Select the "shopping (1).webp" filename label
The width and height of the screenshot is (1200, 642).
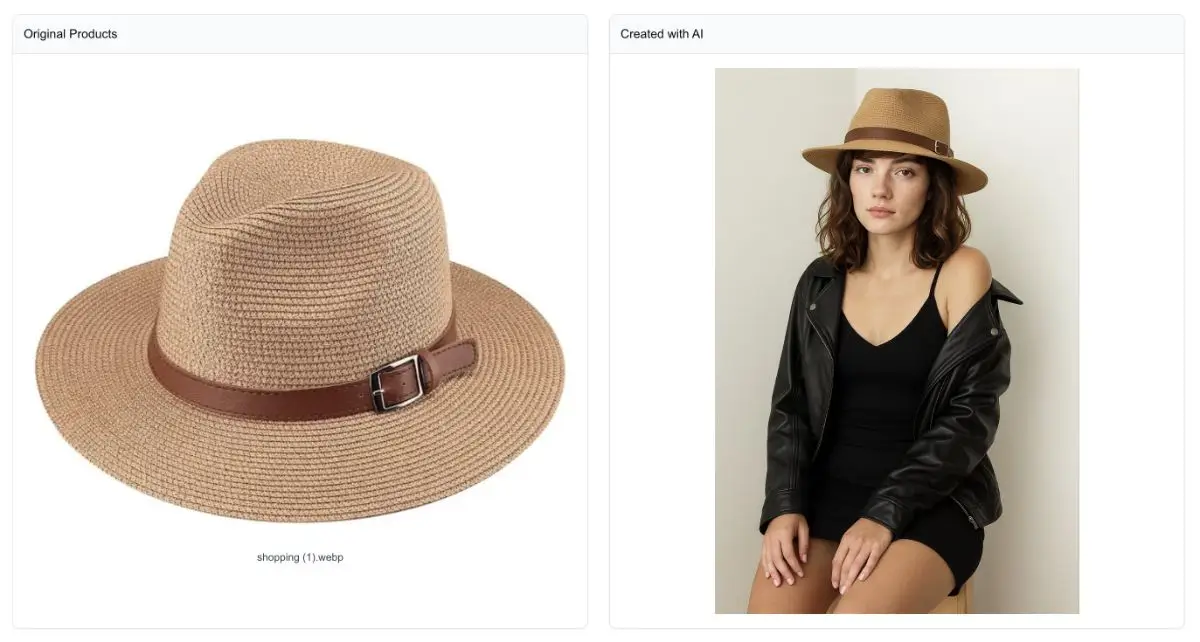tap(300, 557)
